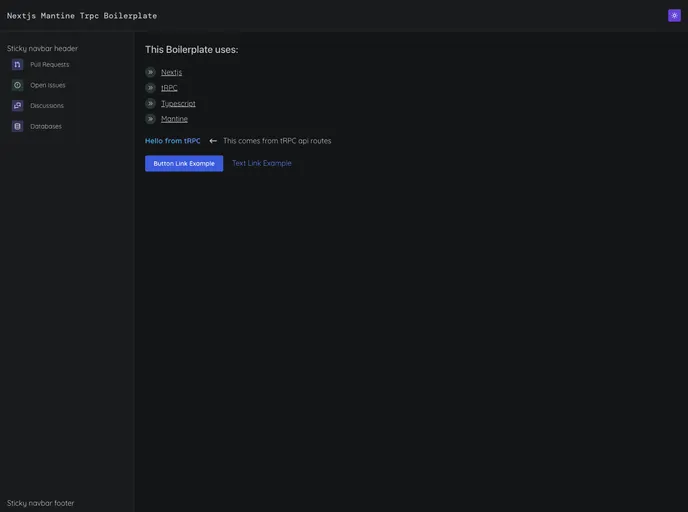The height and width of the screenshot is (512, 688).
Task: Select Discussions label in the navbar
Action: [x=46, y=105]
